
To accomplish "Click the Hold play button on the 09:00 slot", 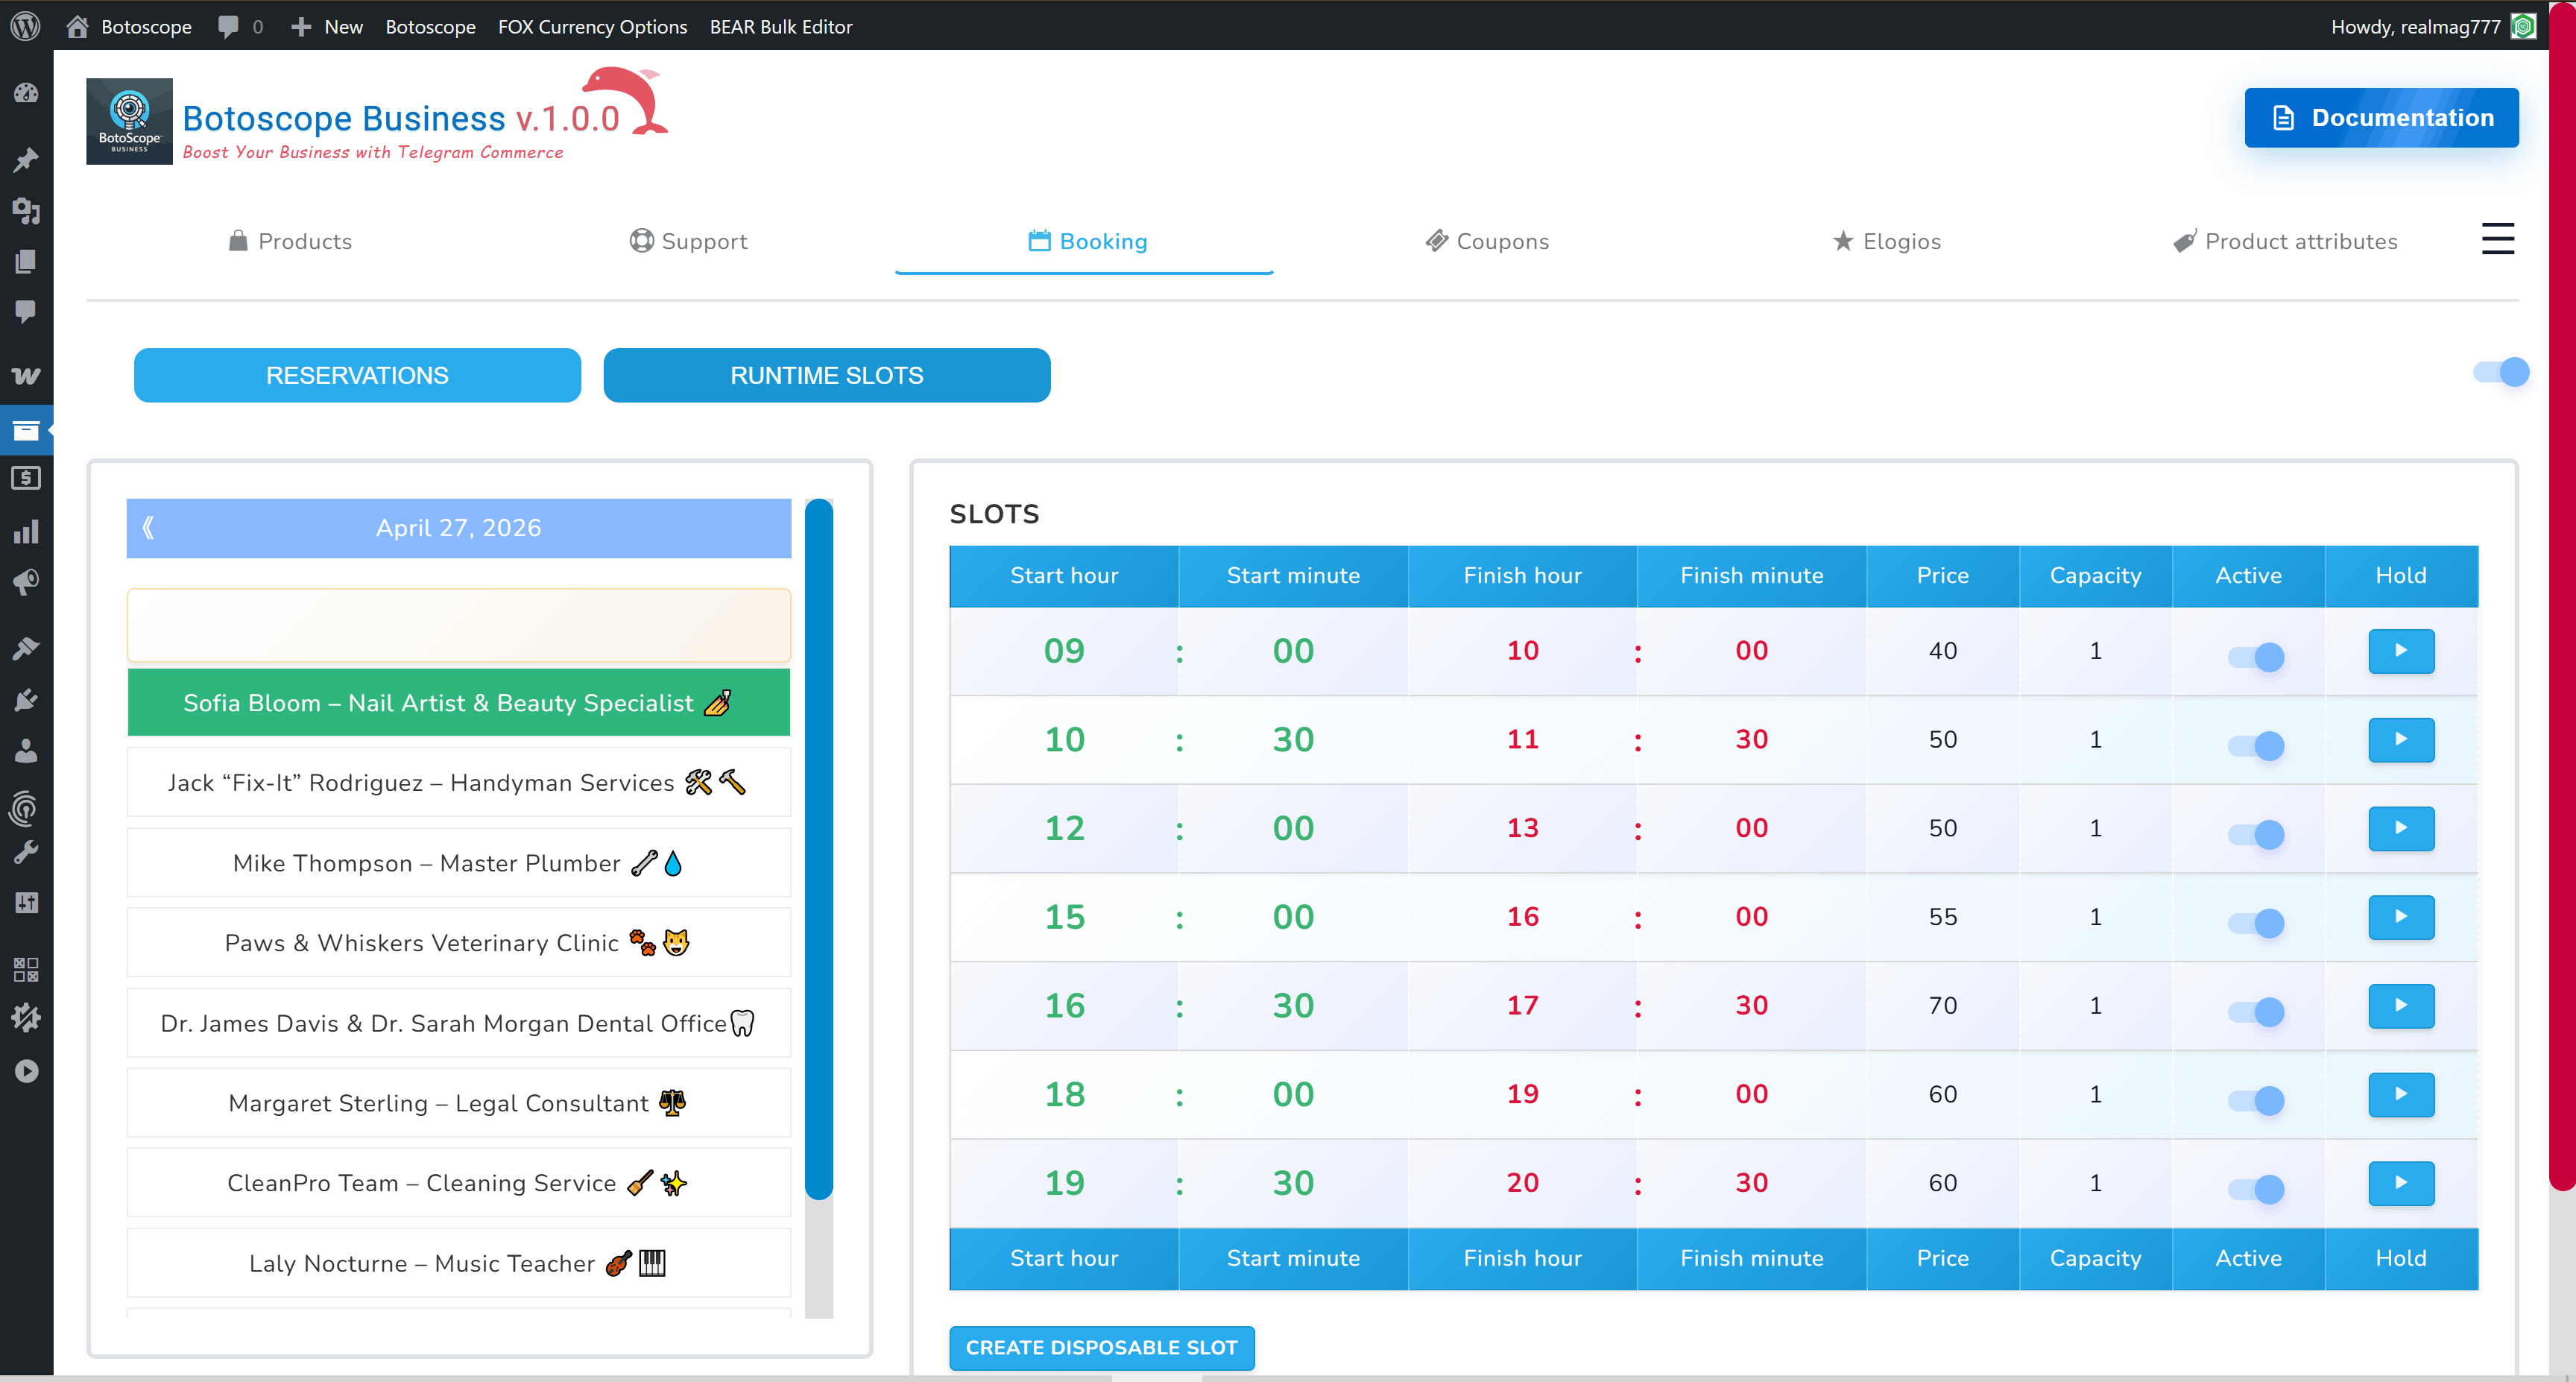I will click(2401, 651).
